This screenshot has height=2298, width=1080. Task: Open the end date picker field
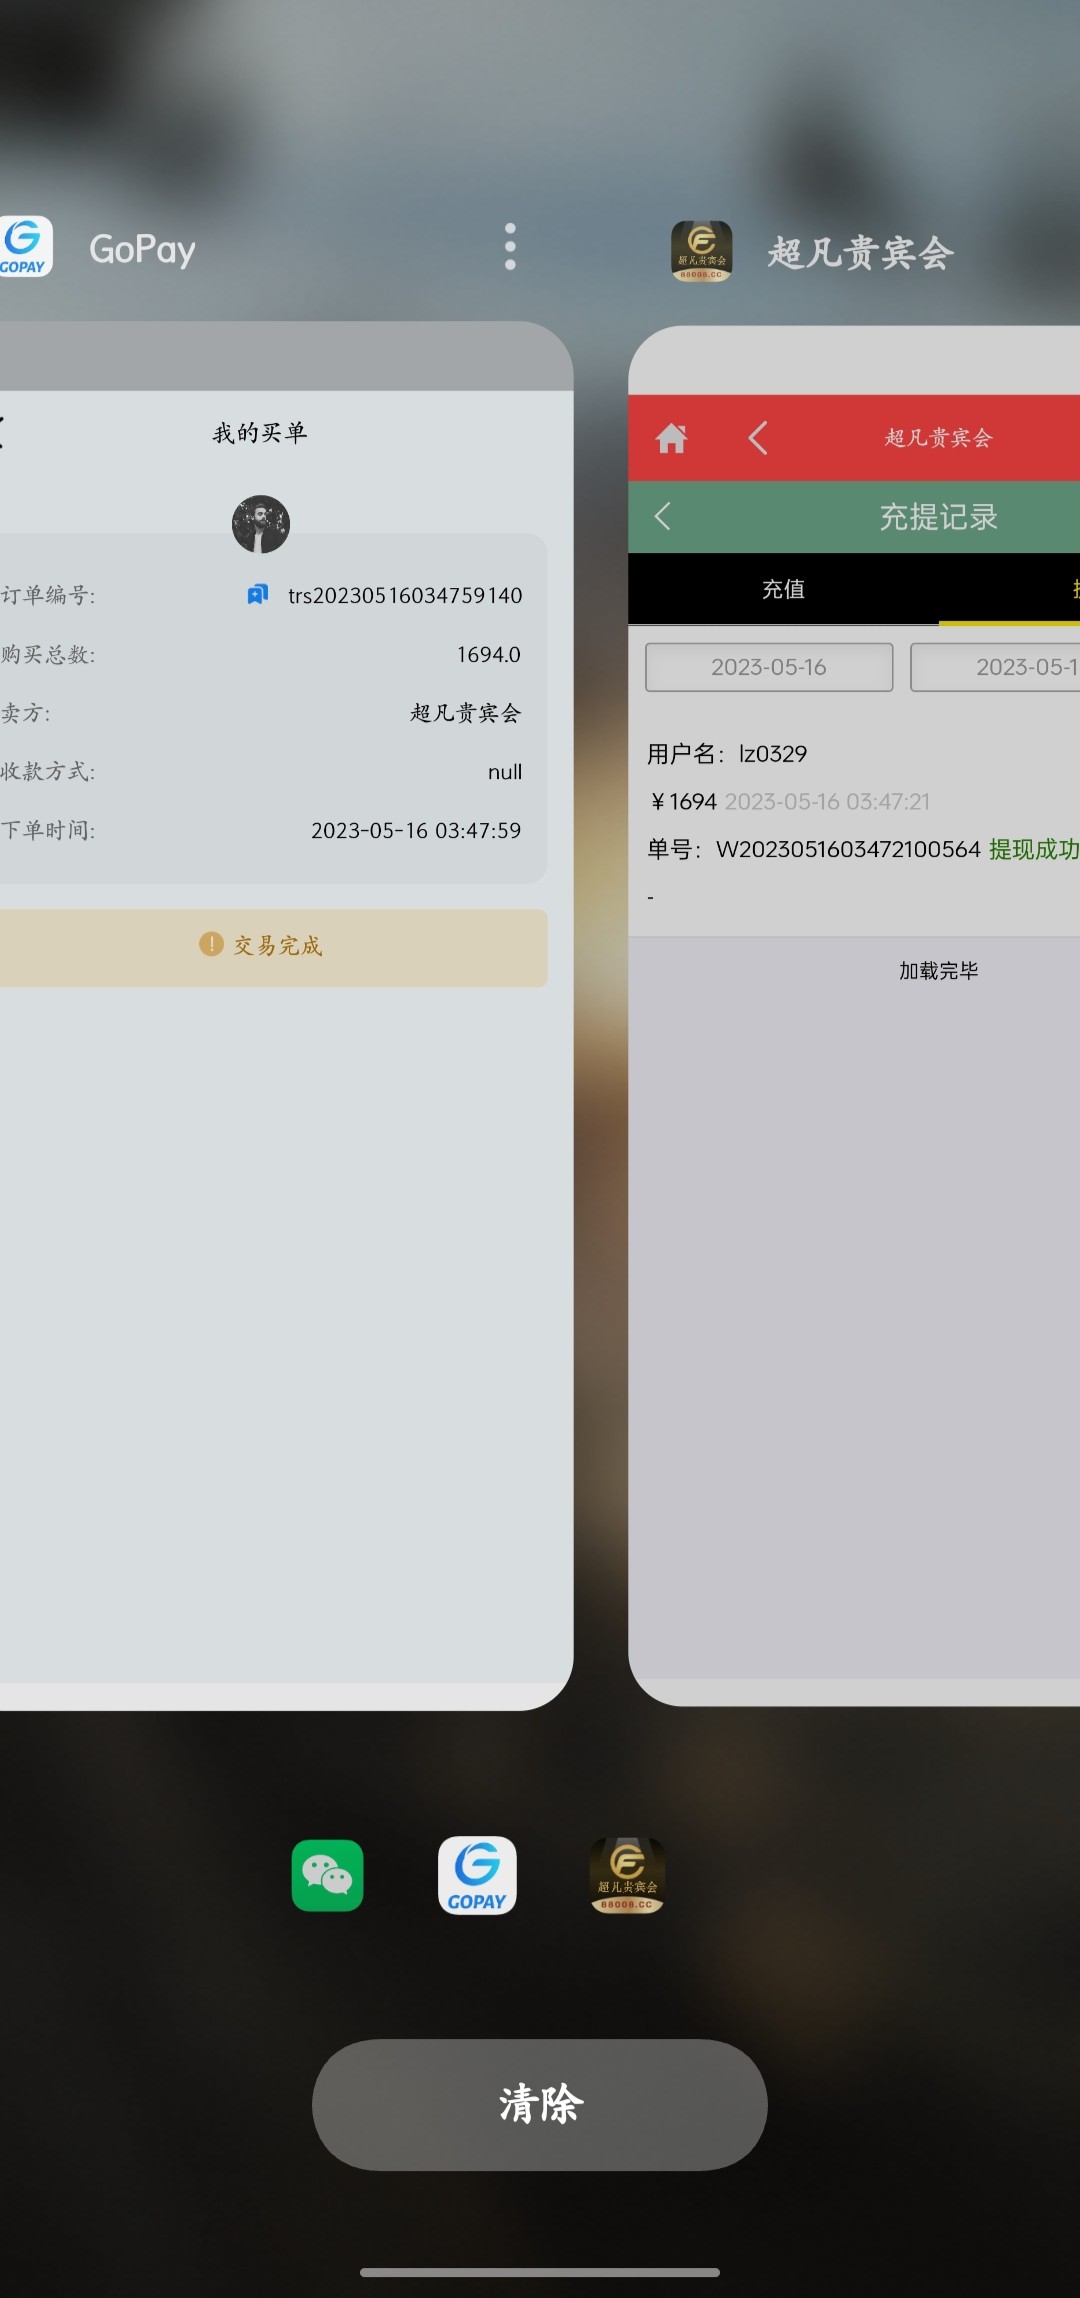[x=995, y=667]
